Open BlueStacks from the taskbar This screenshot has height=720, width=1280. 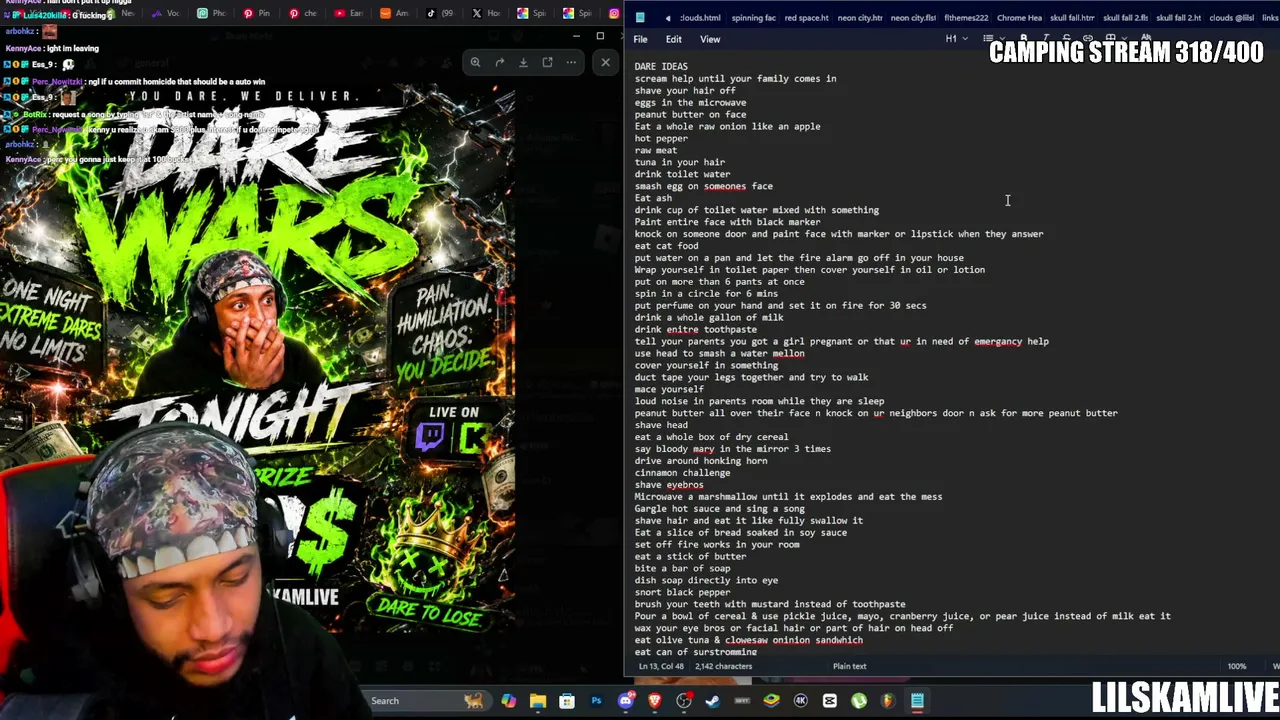coord(771,701)
